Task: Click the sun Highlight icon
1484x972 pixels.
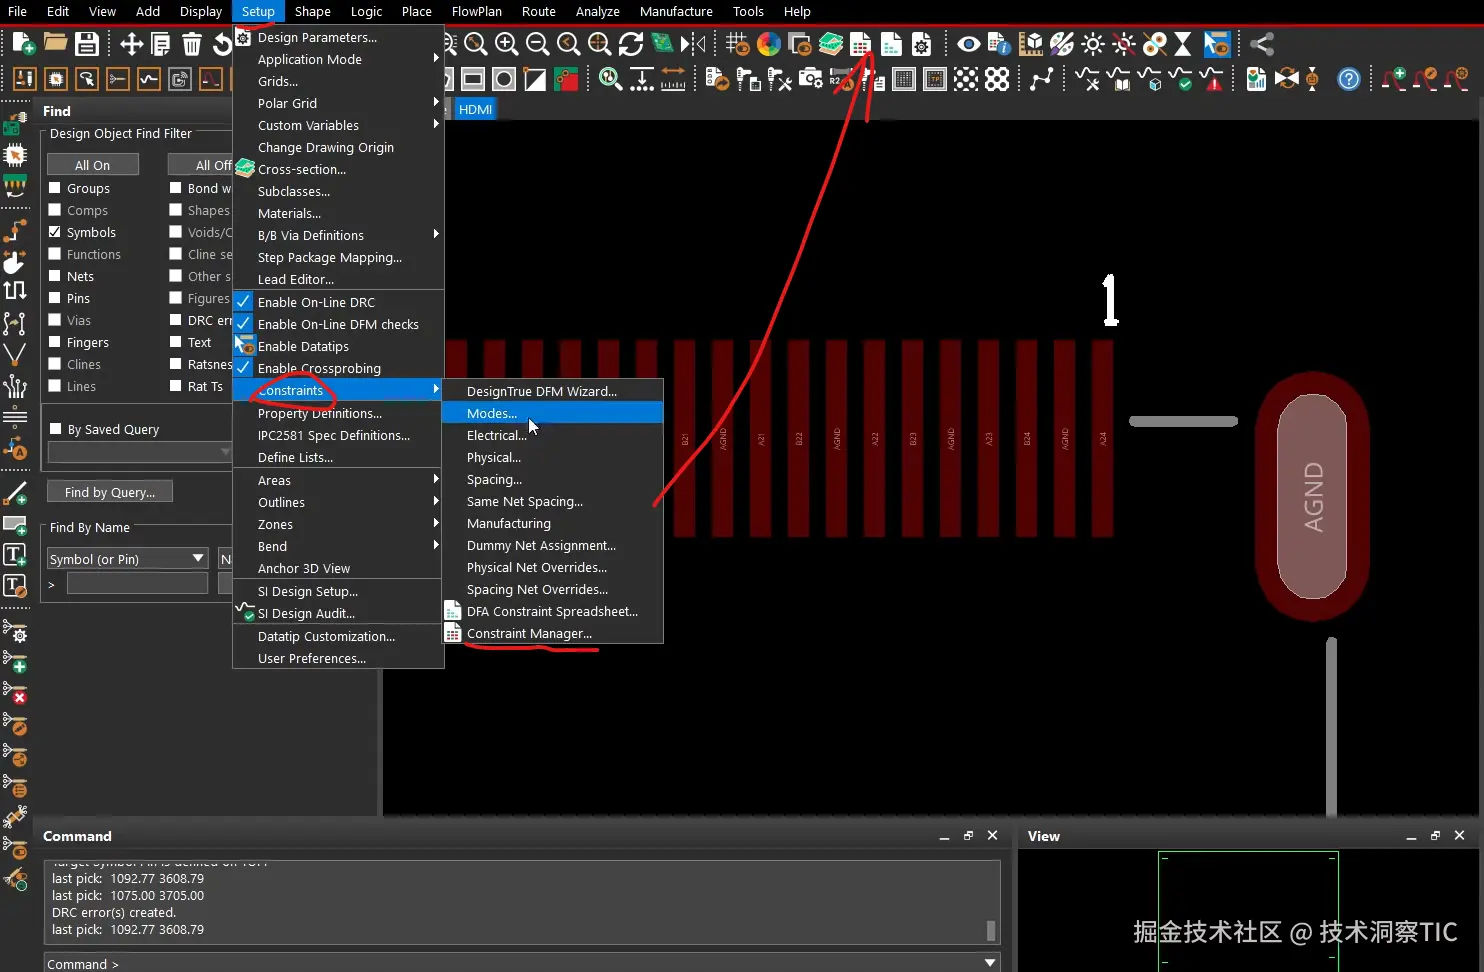Action: coord(1092,43)
